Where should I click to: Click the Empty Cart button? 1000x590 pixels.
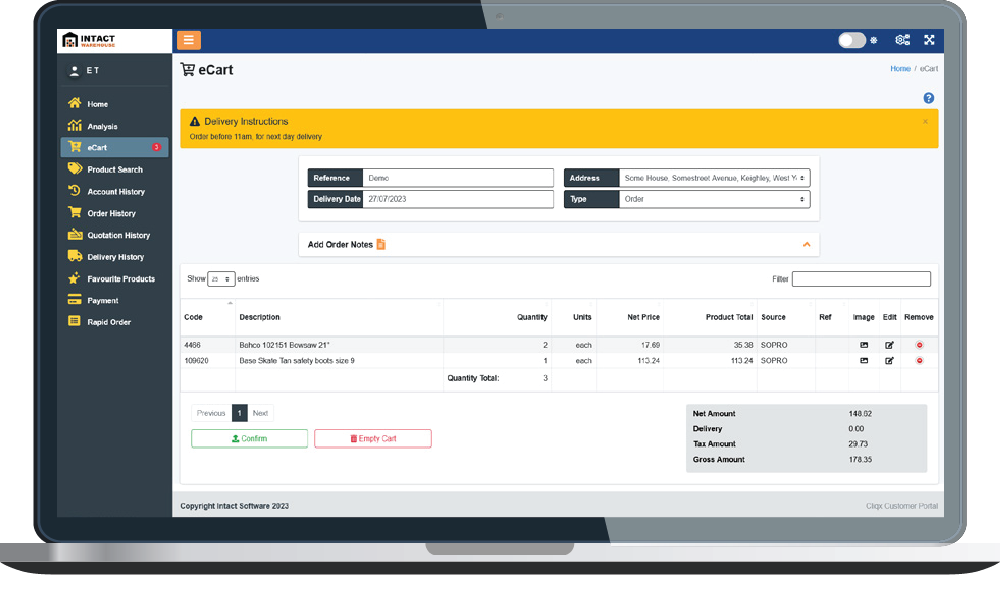(x=372, y=438)
